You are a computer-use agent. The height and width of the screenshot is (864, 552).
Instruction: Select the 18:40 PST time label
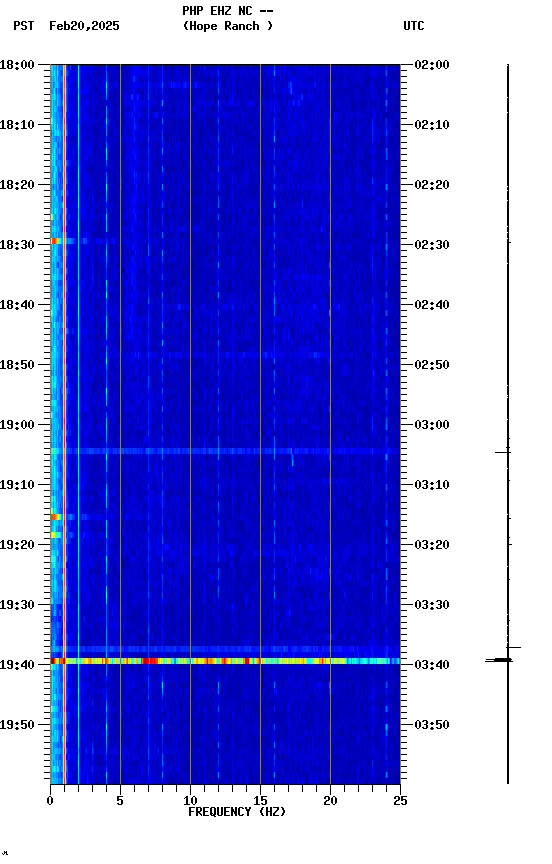[x=17, y=305]
